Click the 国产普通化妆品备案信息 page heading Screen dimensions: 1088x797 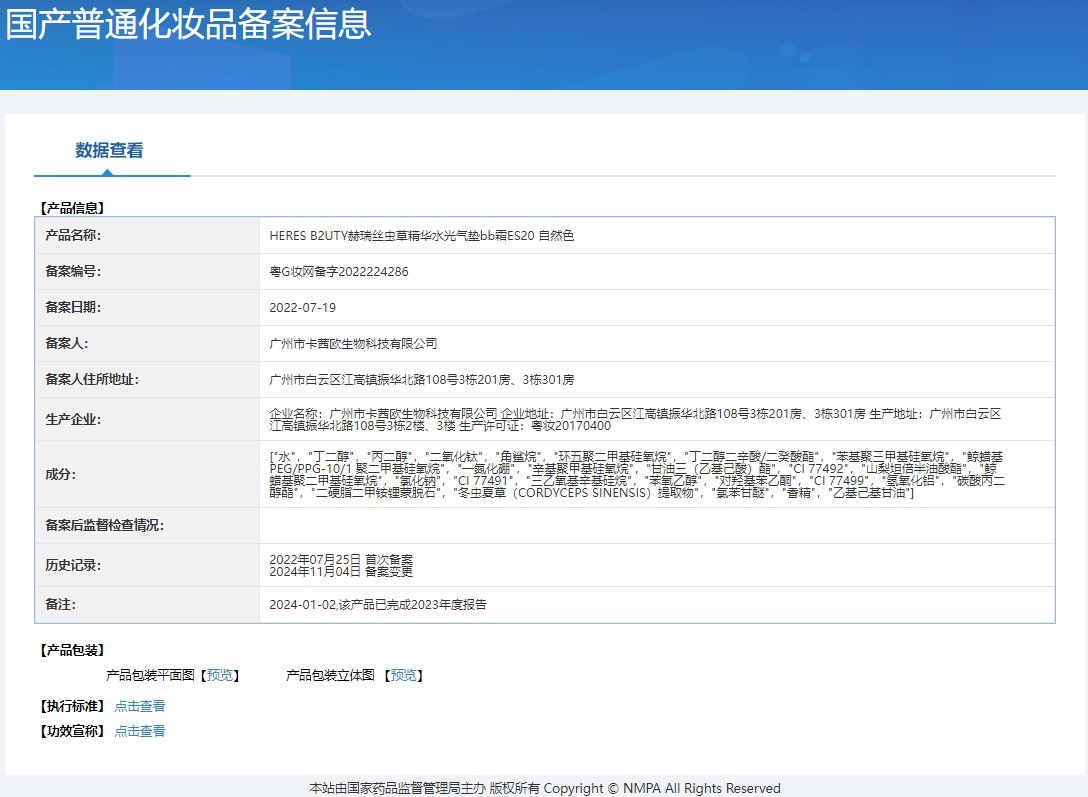click(188, 24)
